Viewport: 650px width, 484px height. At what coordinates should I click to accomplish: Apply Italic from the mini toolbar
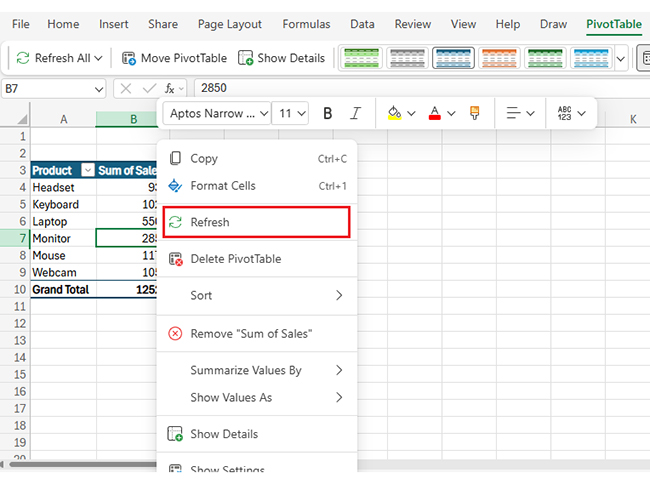click(x=355, y=113)
